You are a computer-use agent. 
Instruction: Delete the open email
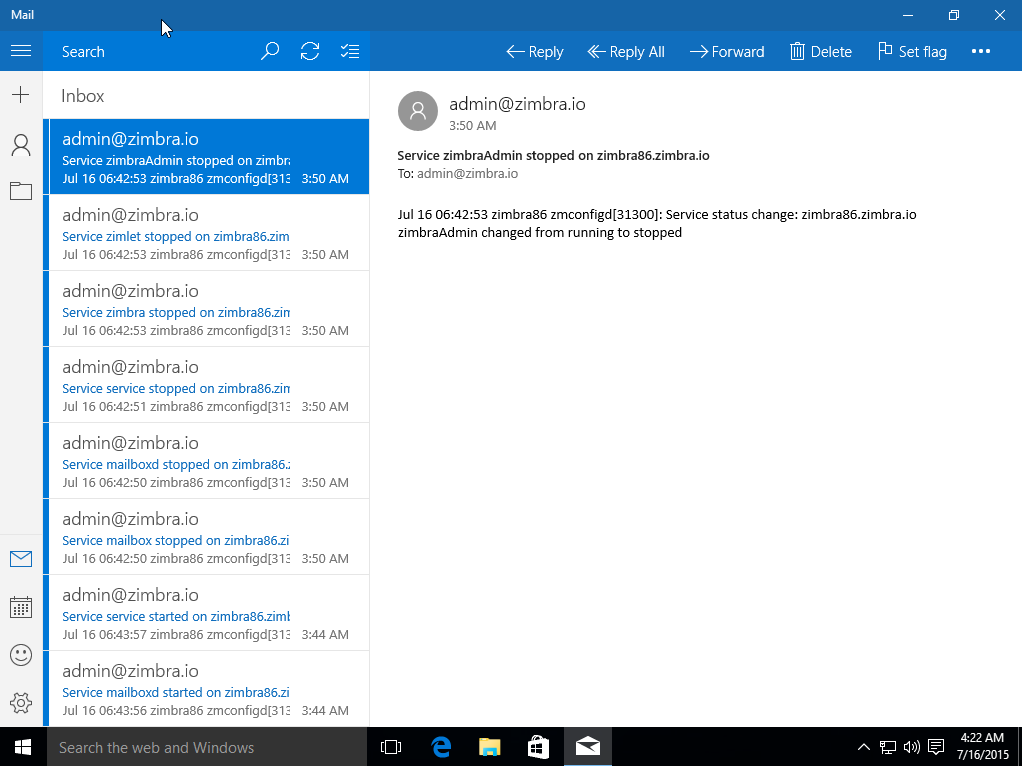tap(820, 52)
